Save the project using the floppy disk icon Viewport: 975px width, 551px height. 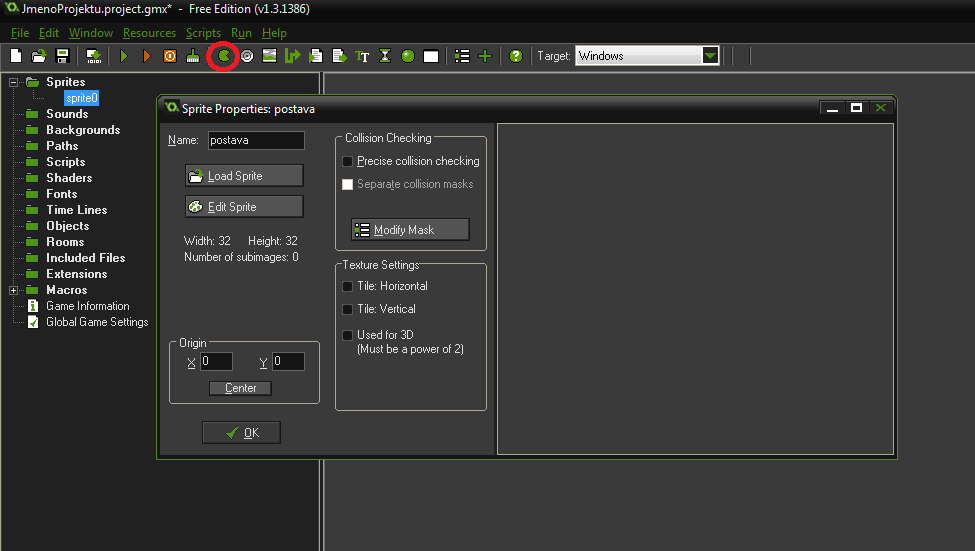pos(62,56)
